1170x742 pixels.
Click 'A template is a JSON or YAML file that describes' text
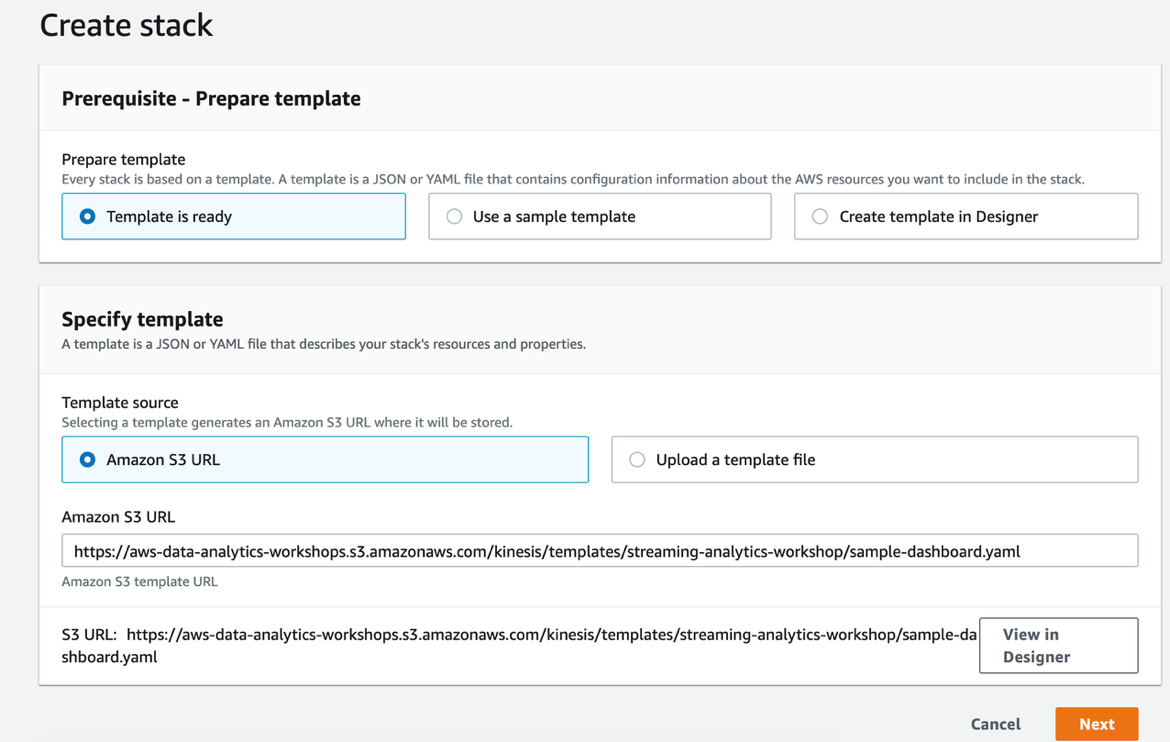tap(324, 344)
